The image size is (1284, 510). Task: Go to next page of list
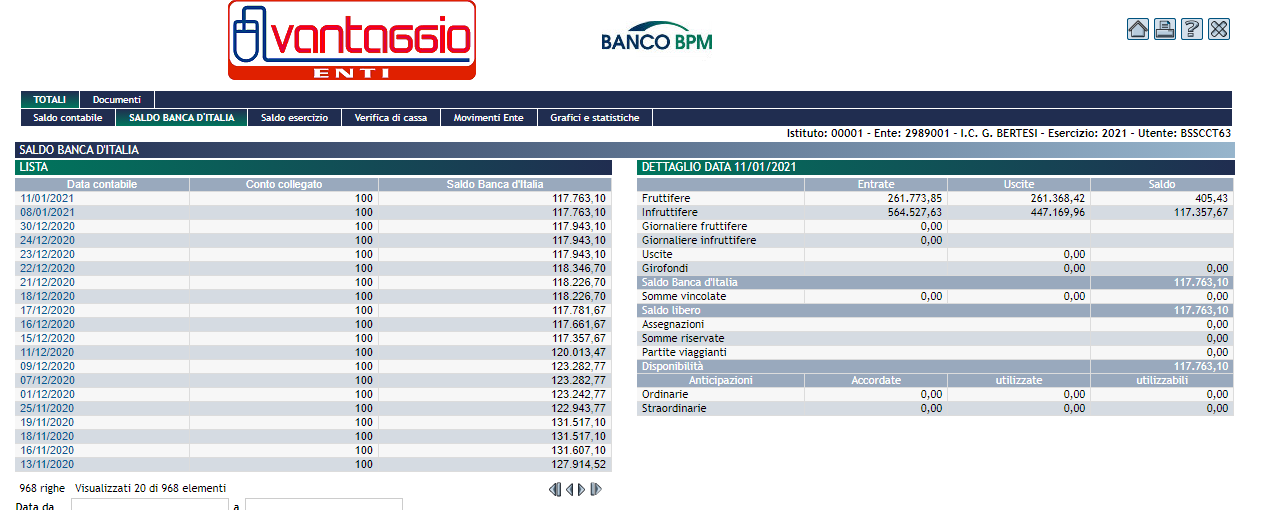(x=582, y=489)
